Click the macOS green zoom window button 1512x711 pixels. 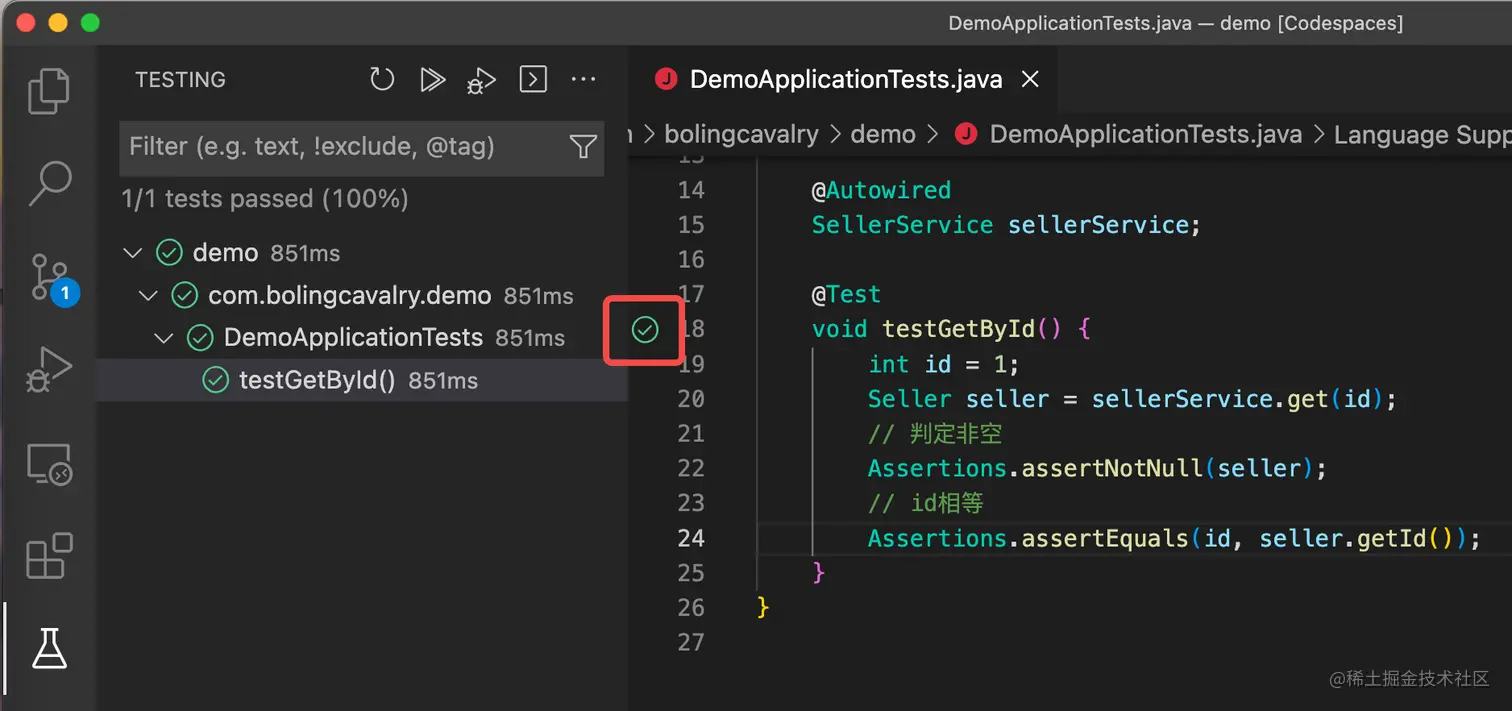pyautogui.click(x=90, y=22)
